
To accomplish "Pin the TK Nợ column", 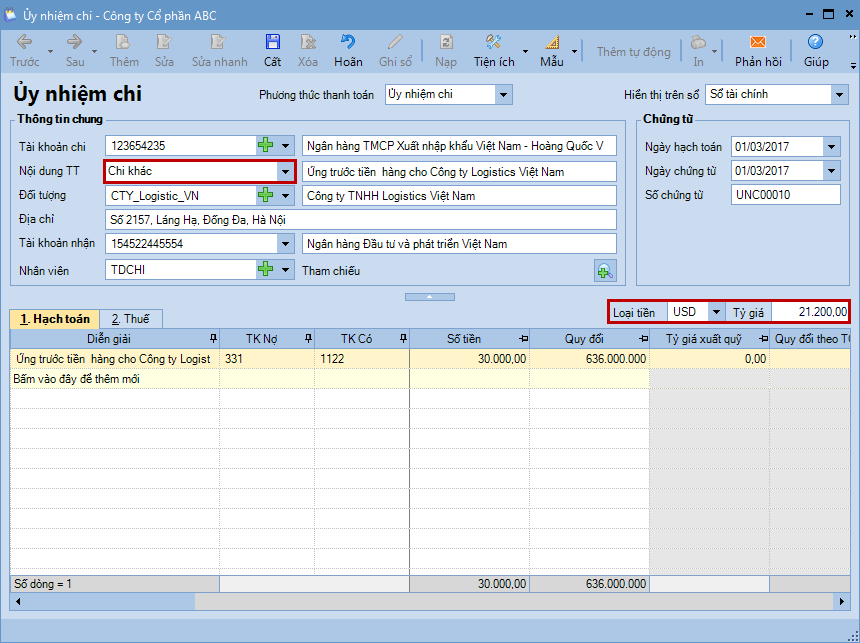I will 308,339.
